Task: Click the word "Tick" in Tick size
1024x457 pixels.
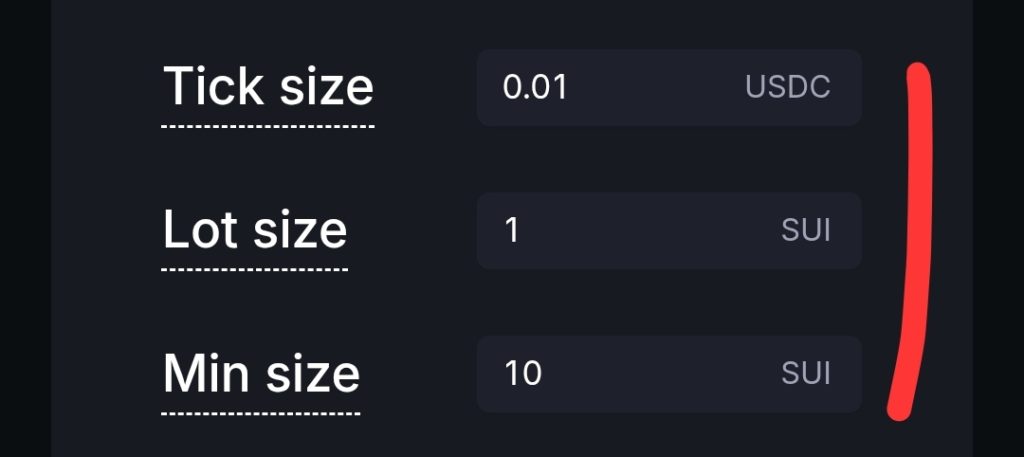Action: pyautogui.click(x=204, y=86)
